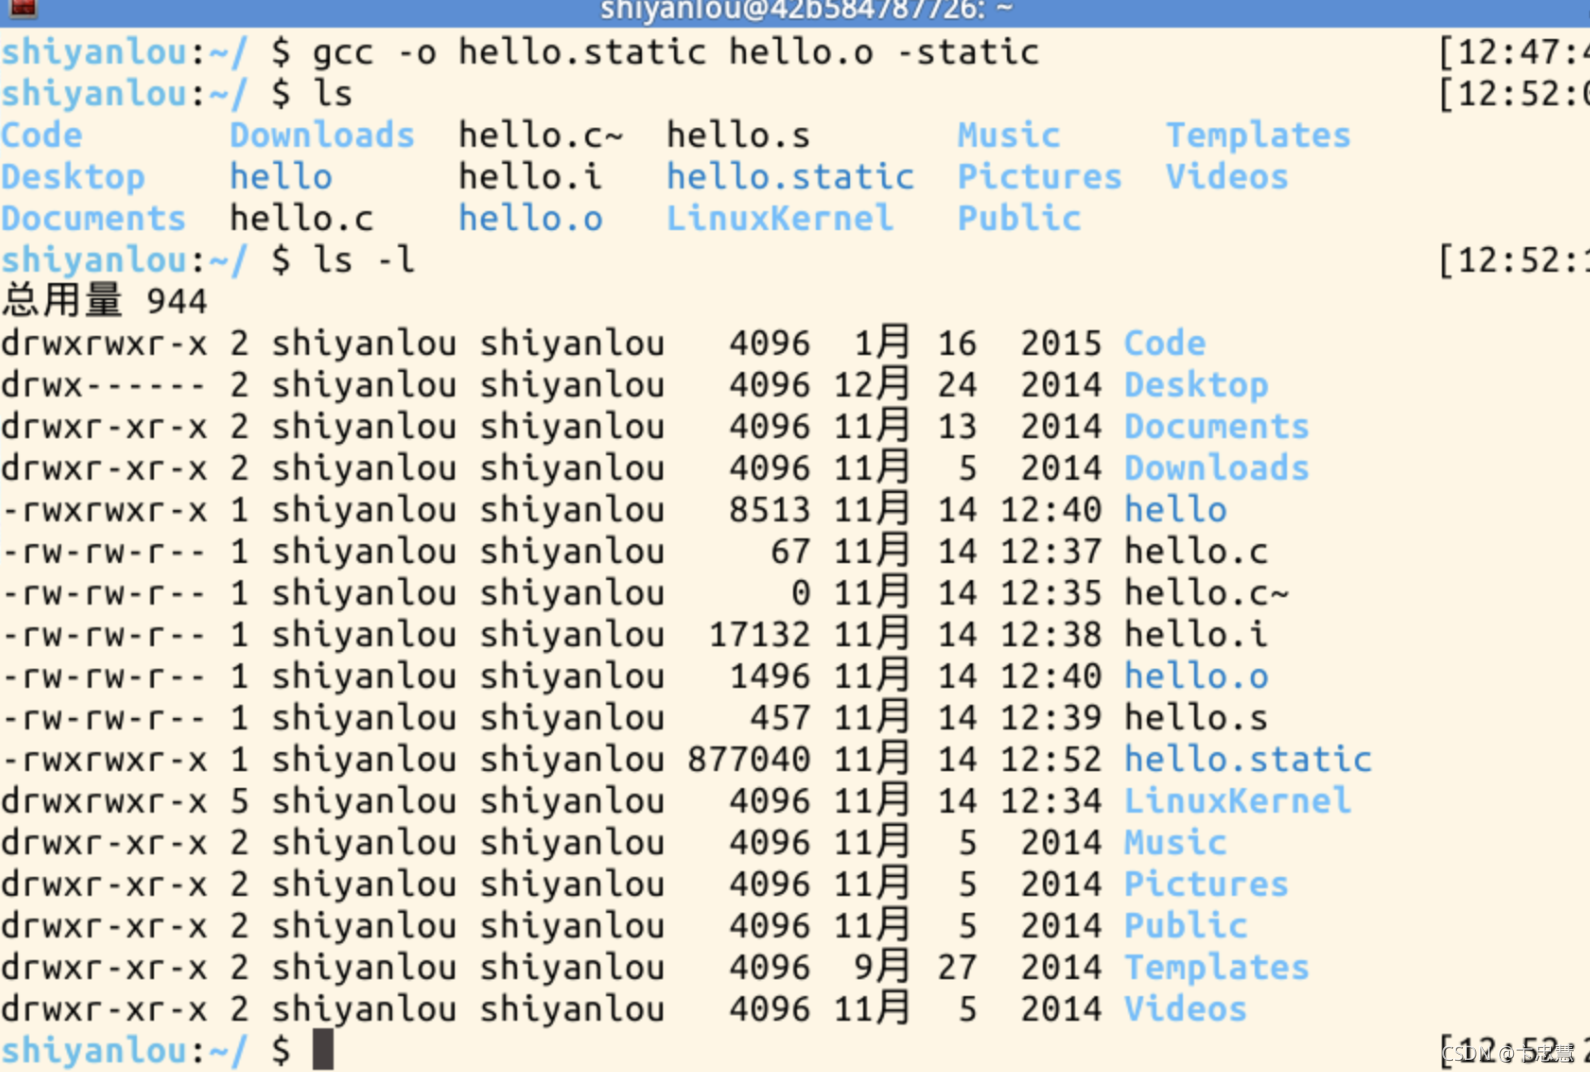This screenshot has height=1072, width=1590.
Task: Click 'hello.c' name in the ls -l listing
Action: point(1196,551)
